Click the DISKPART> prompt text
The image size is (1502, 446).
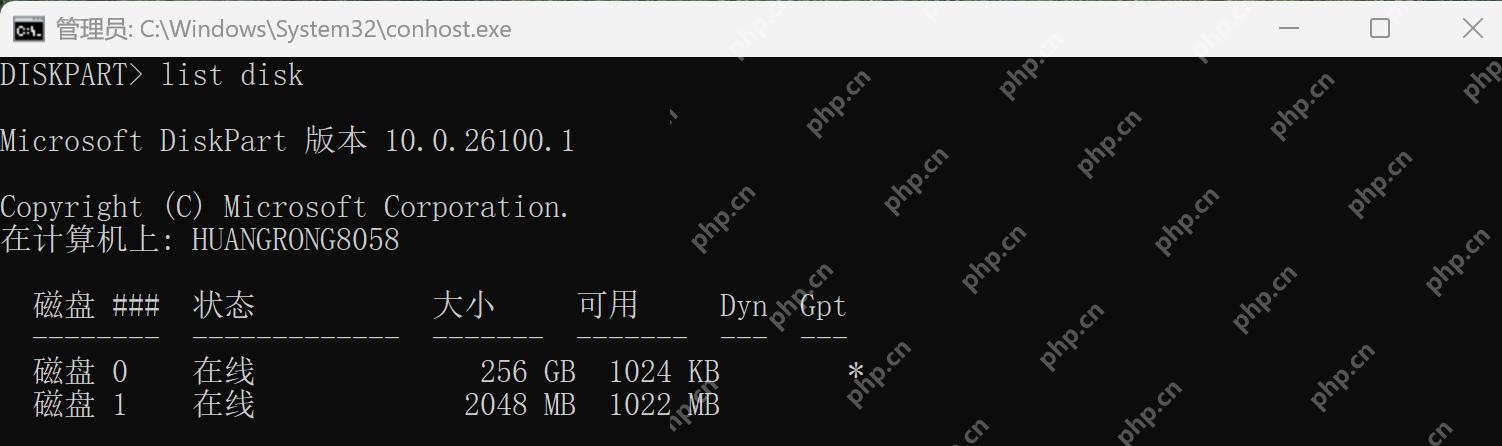pos(72,75)
